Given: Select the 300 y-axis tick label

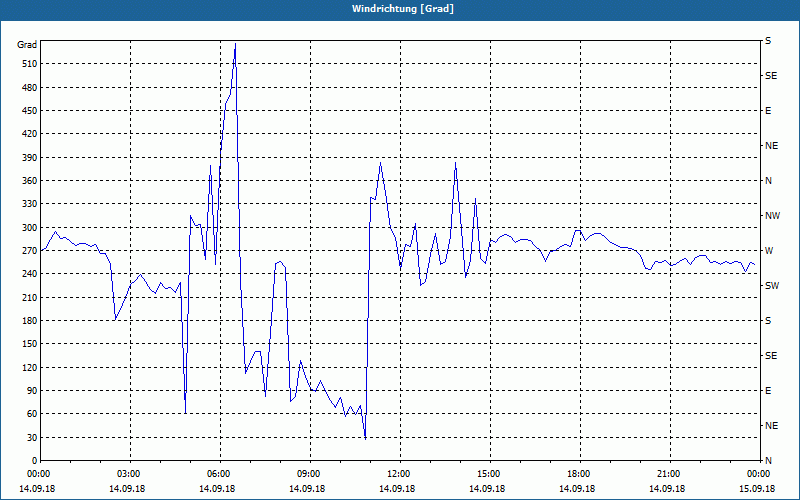Looking at the screenshot, I should tap(30, 228).
